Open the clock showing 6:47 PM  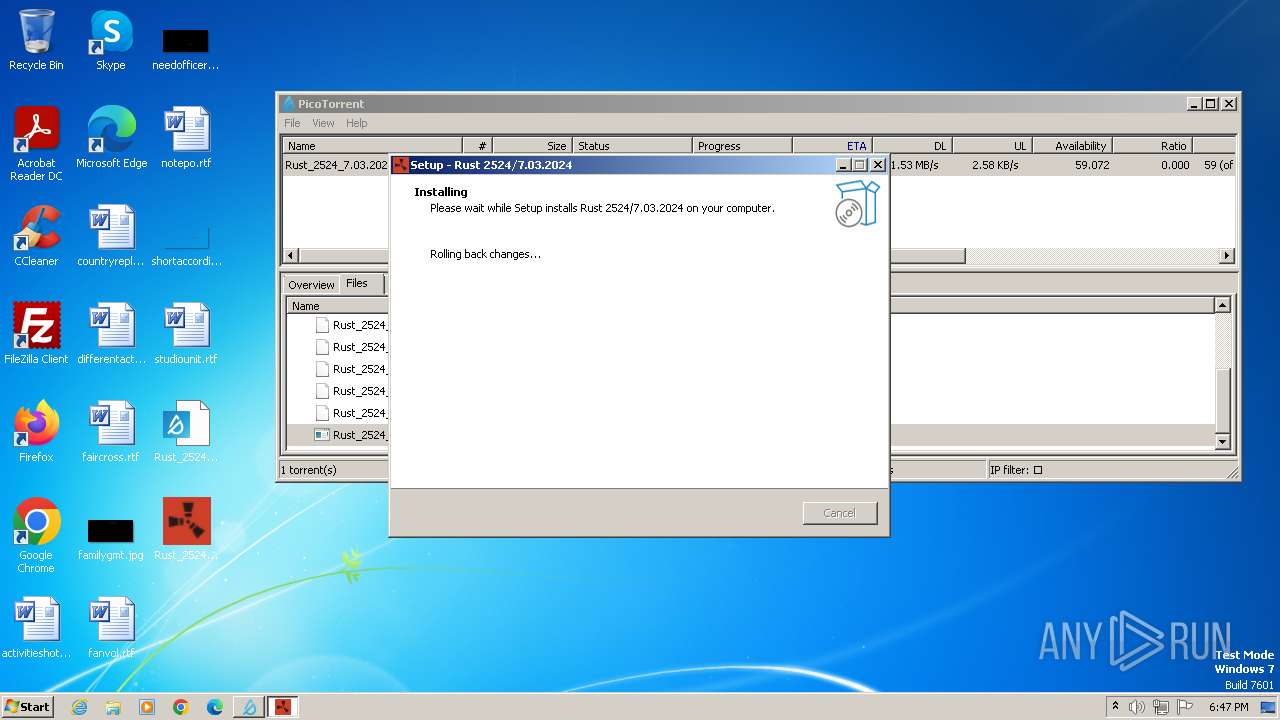tap(1228, 707)
